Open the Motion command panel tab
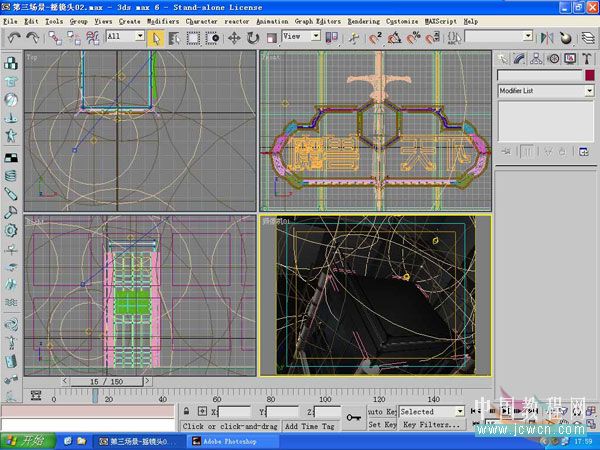The height and width of the screenshot is (450, 600). [553, 59]
